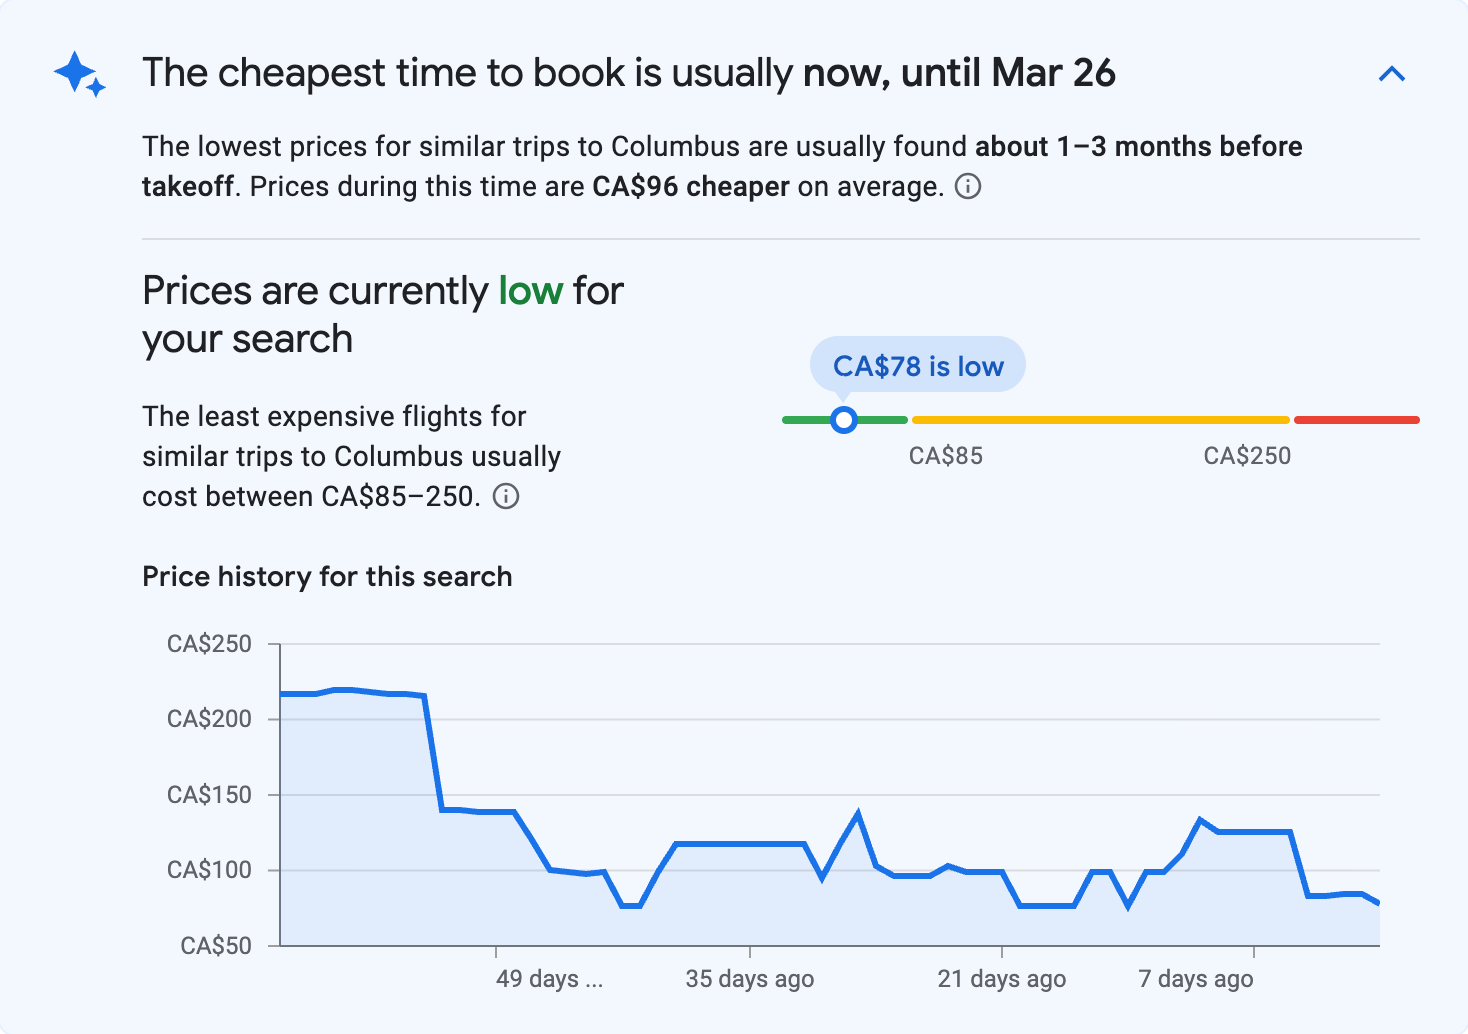Select the green low-price segment of the price bar

pos(880,419)
